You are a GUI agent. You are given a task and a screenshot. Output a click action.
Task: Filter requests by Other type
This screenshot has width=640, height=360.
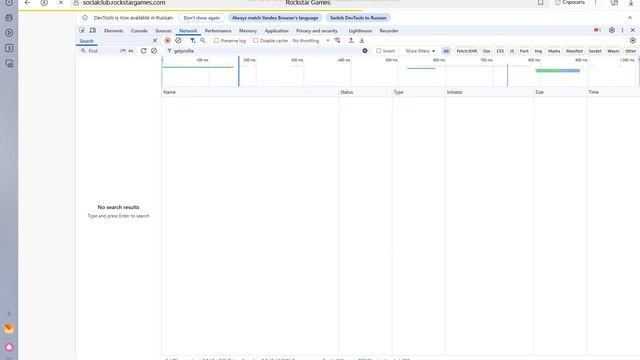coord(630,51)
